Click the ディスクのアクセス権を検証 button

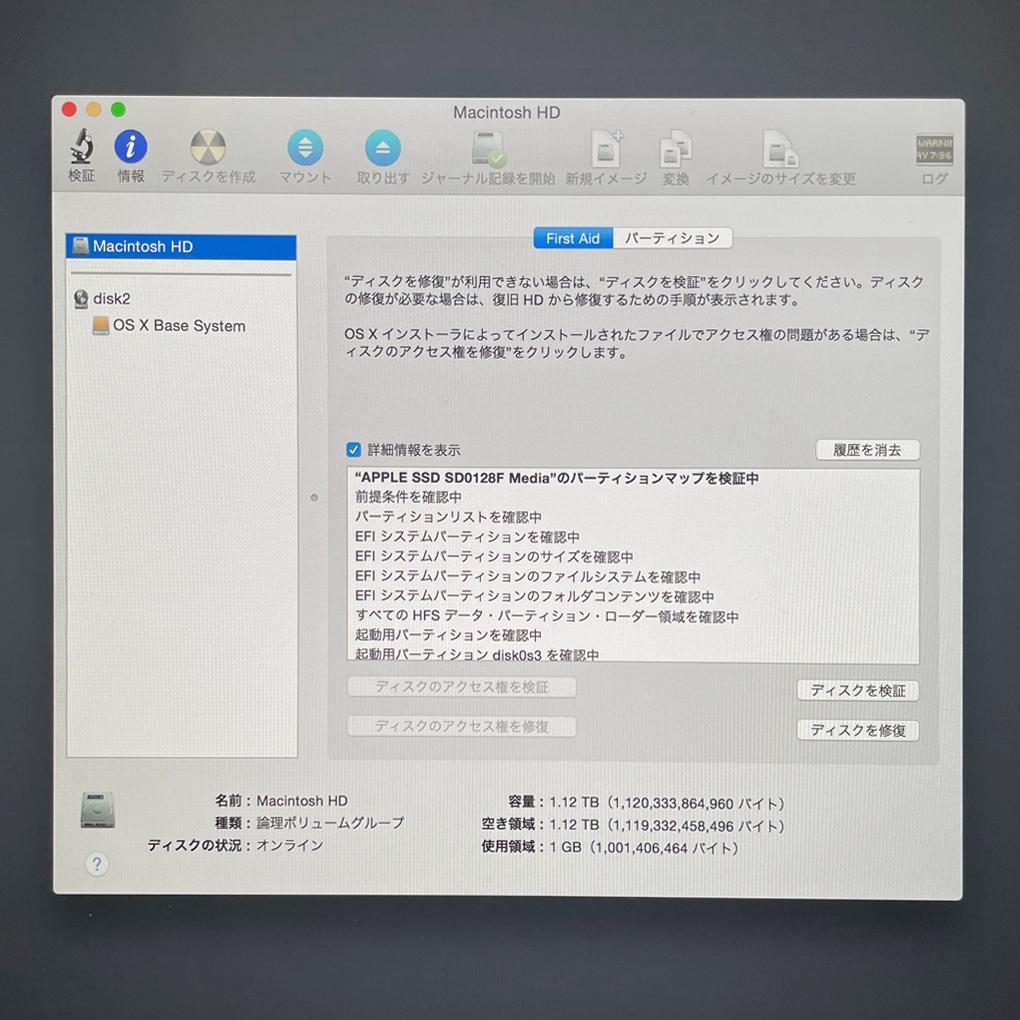coord(461,687)
